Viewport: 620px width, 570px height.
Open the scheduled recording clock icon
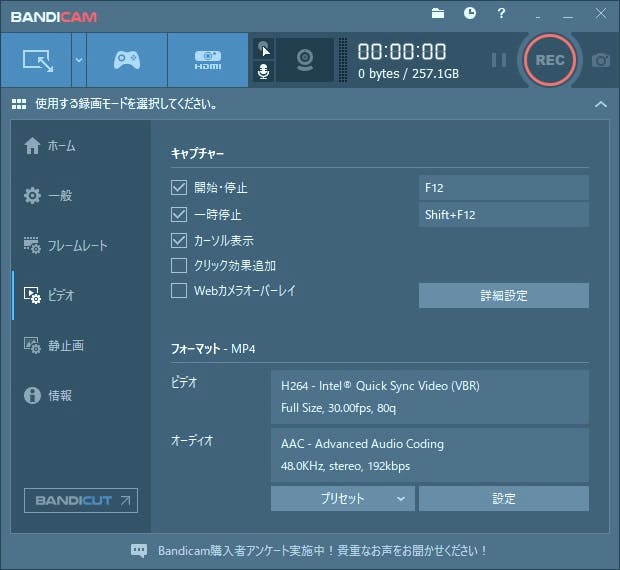[x=470, y=13]
